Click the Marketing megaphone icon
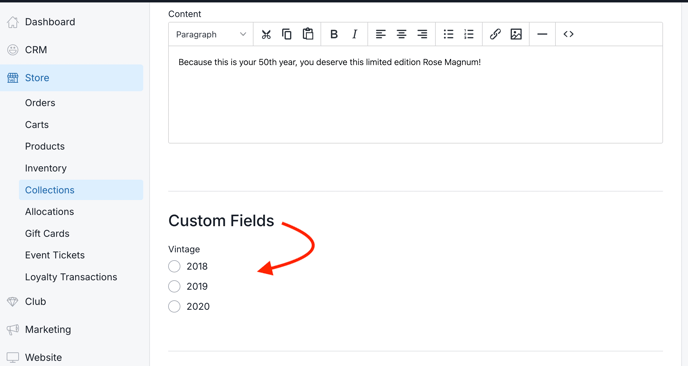 tap(13, 330)
